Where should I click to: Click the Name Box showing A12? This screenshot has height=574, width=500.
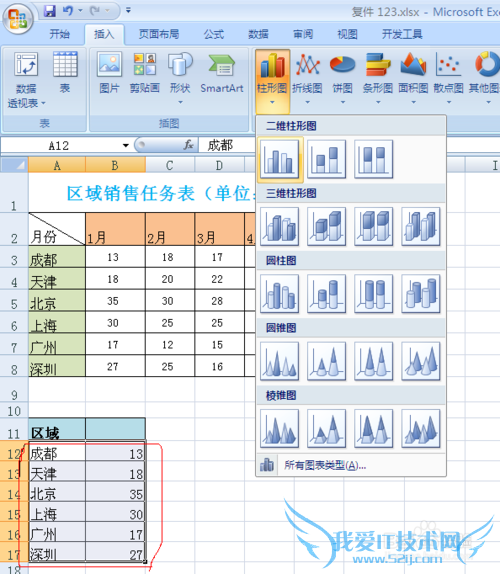click(x=60, y=146)
